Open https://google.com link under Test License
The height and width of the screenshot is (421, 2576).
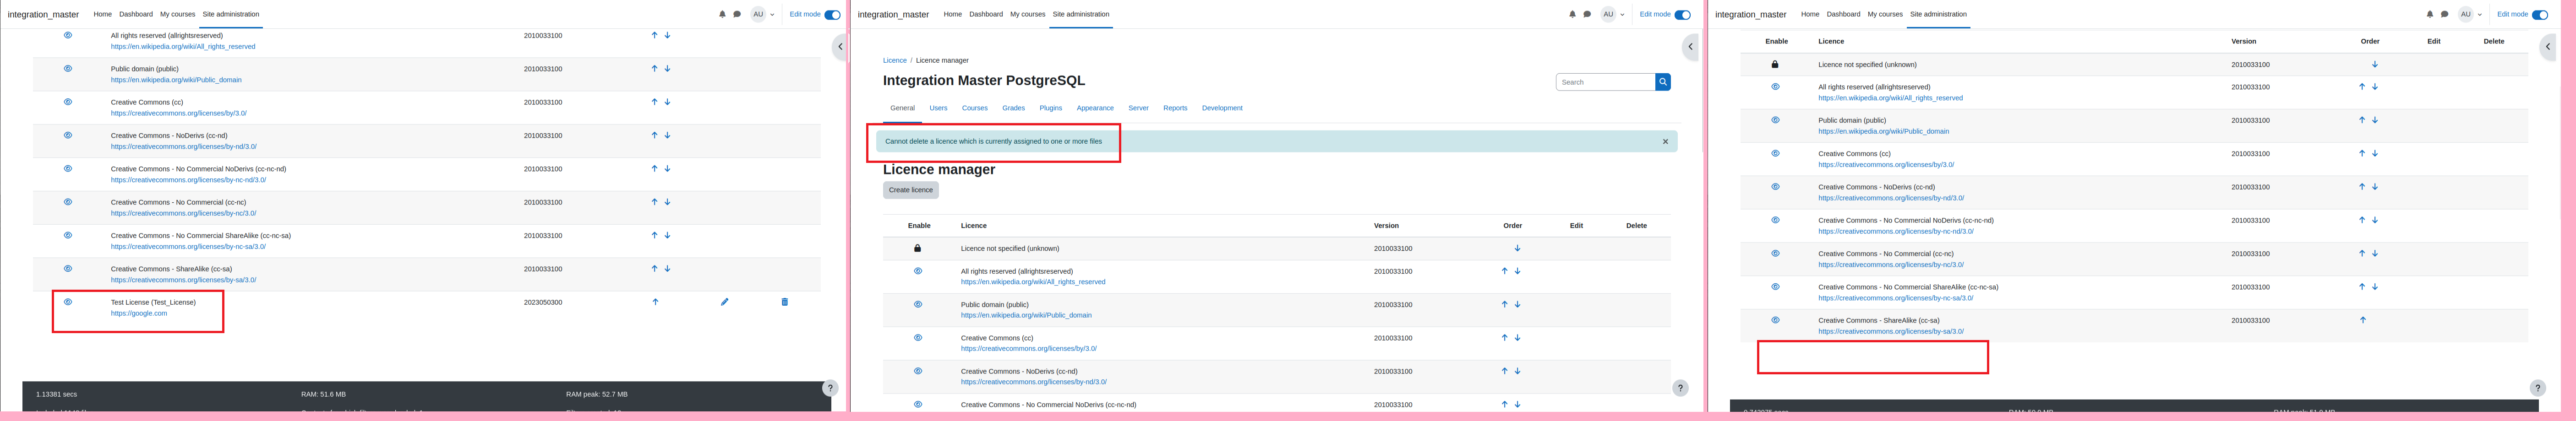[x=139, y=313]
